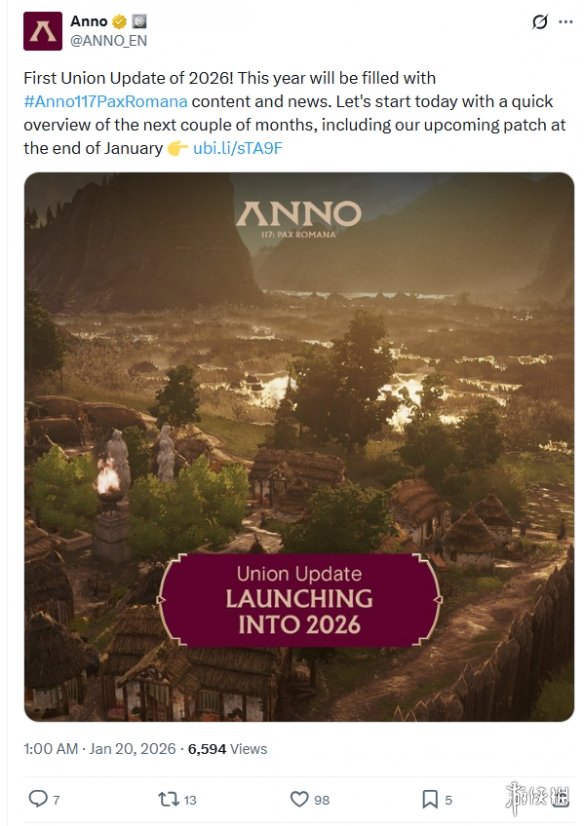Click the Anno display name

[89, 21]
